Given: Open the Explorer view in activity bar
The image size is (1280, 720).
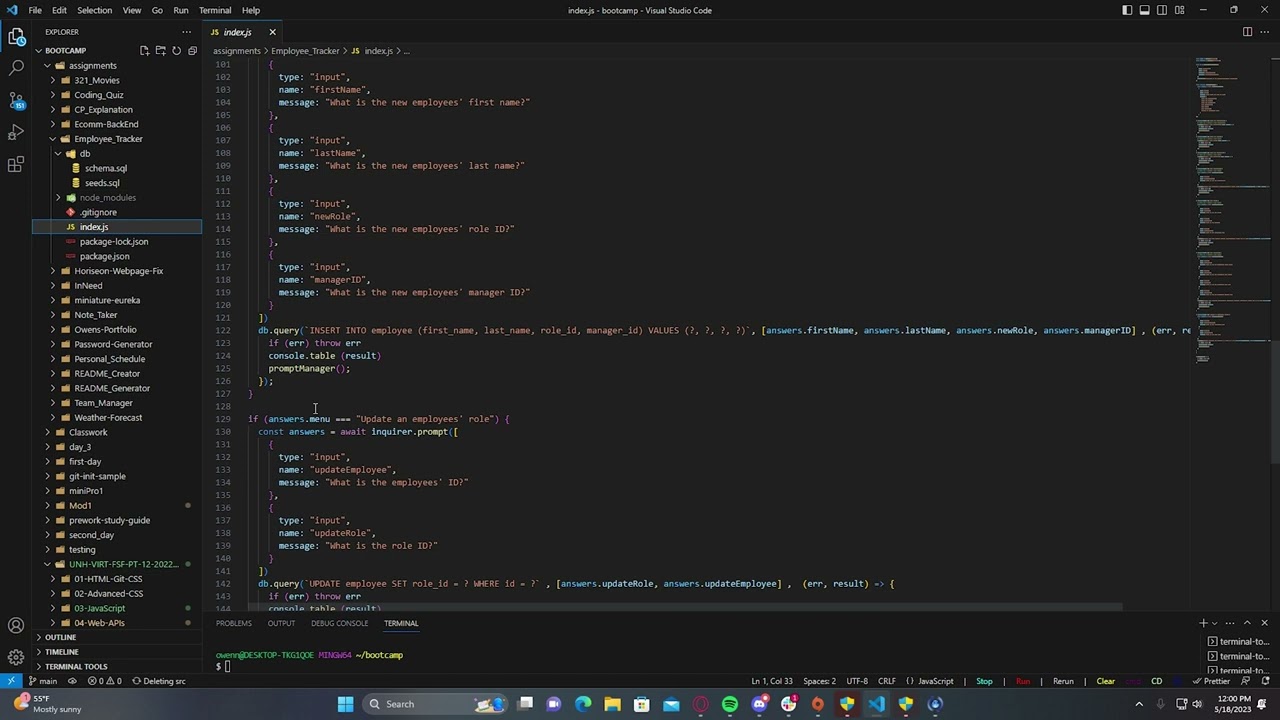Looking at the screenshot, I should (16, 37).
